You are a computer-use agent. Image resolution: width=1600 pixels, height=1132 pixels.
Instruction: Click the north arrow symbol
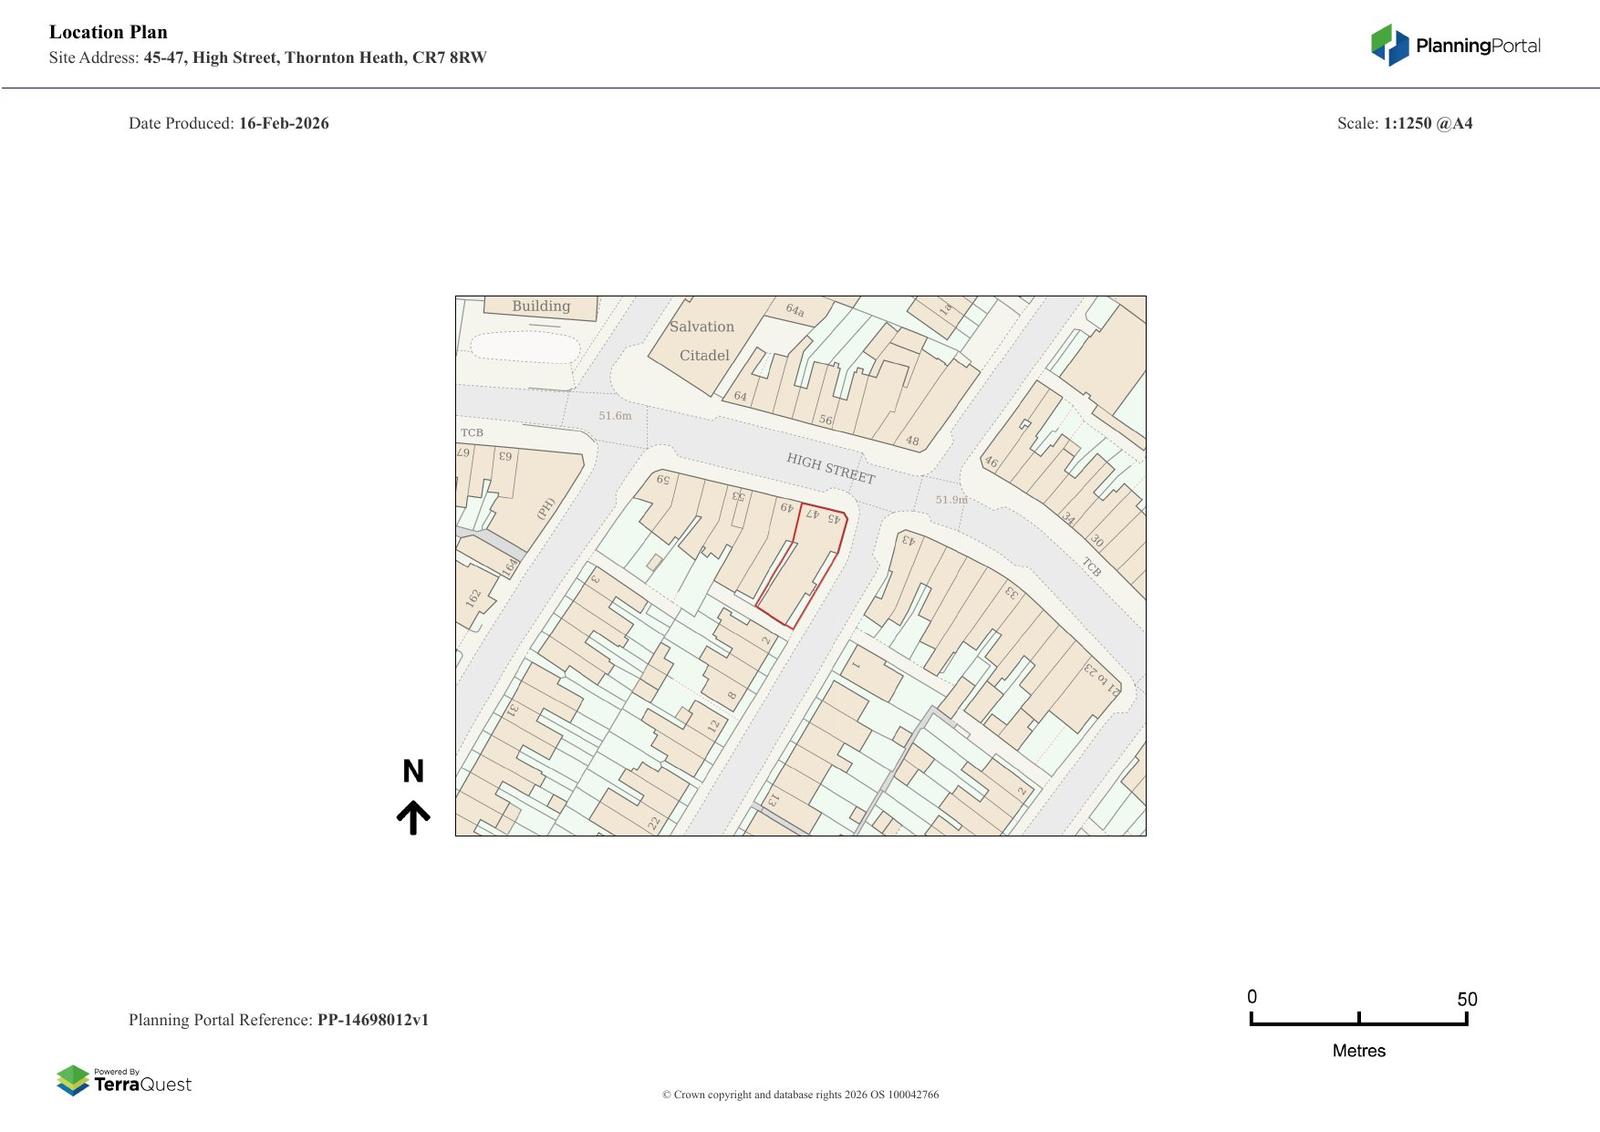coord(413,817)
